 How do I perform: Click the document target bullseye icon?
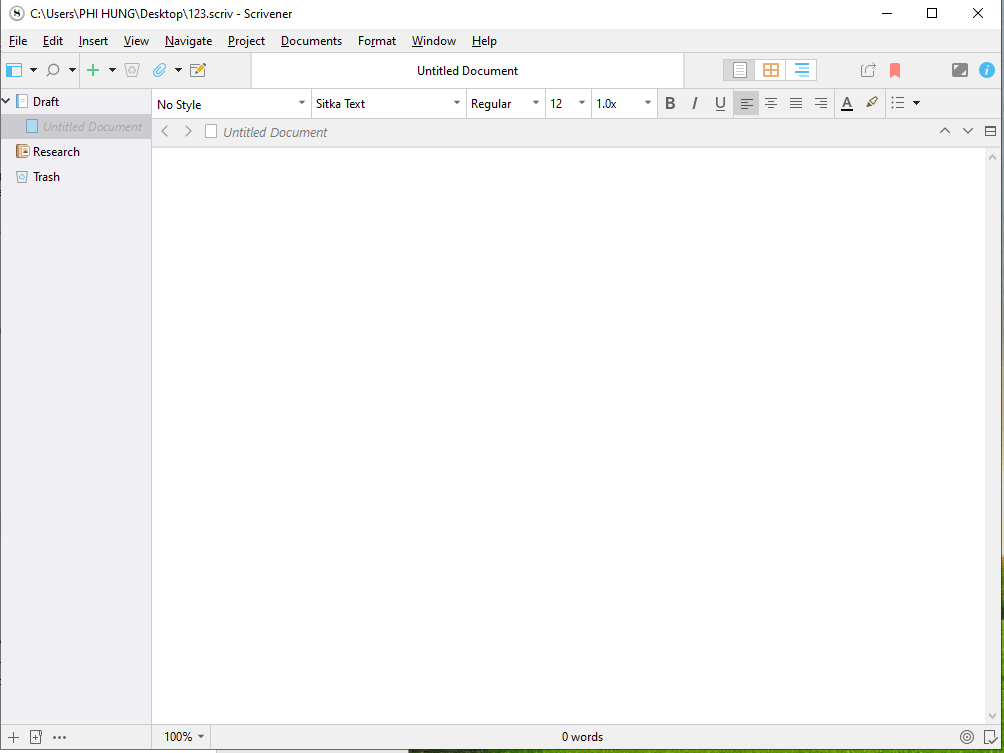(x=967, y=738)
